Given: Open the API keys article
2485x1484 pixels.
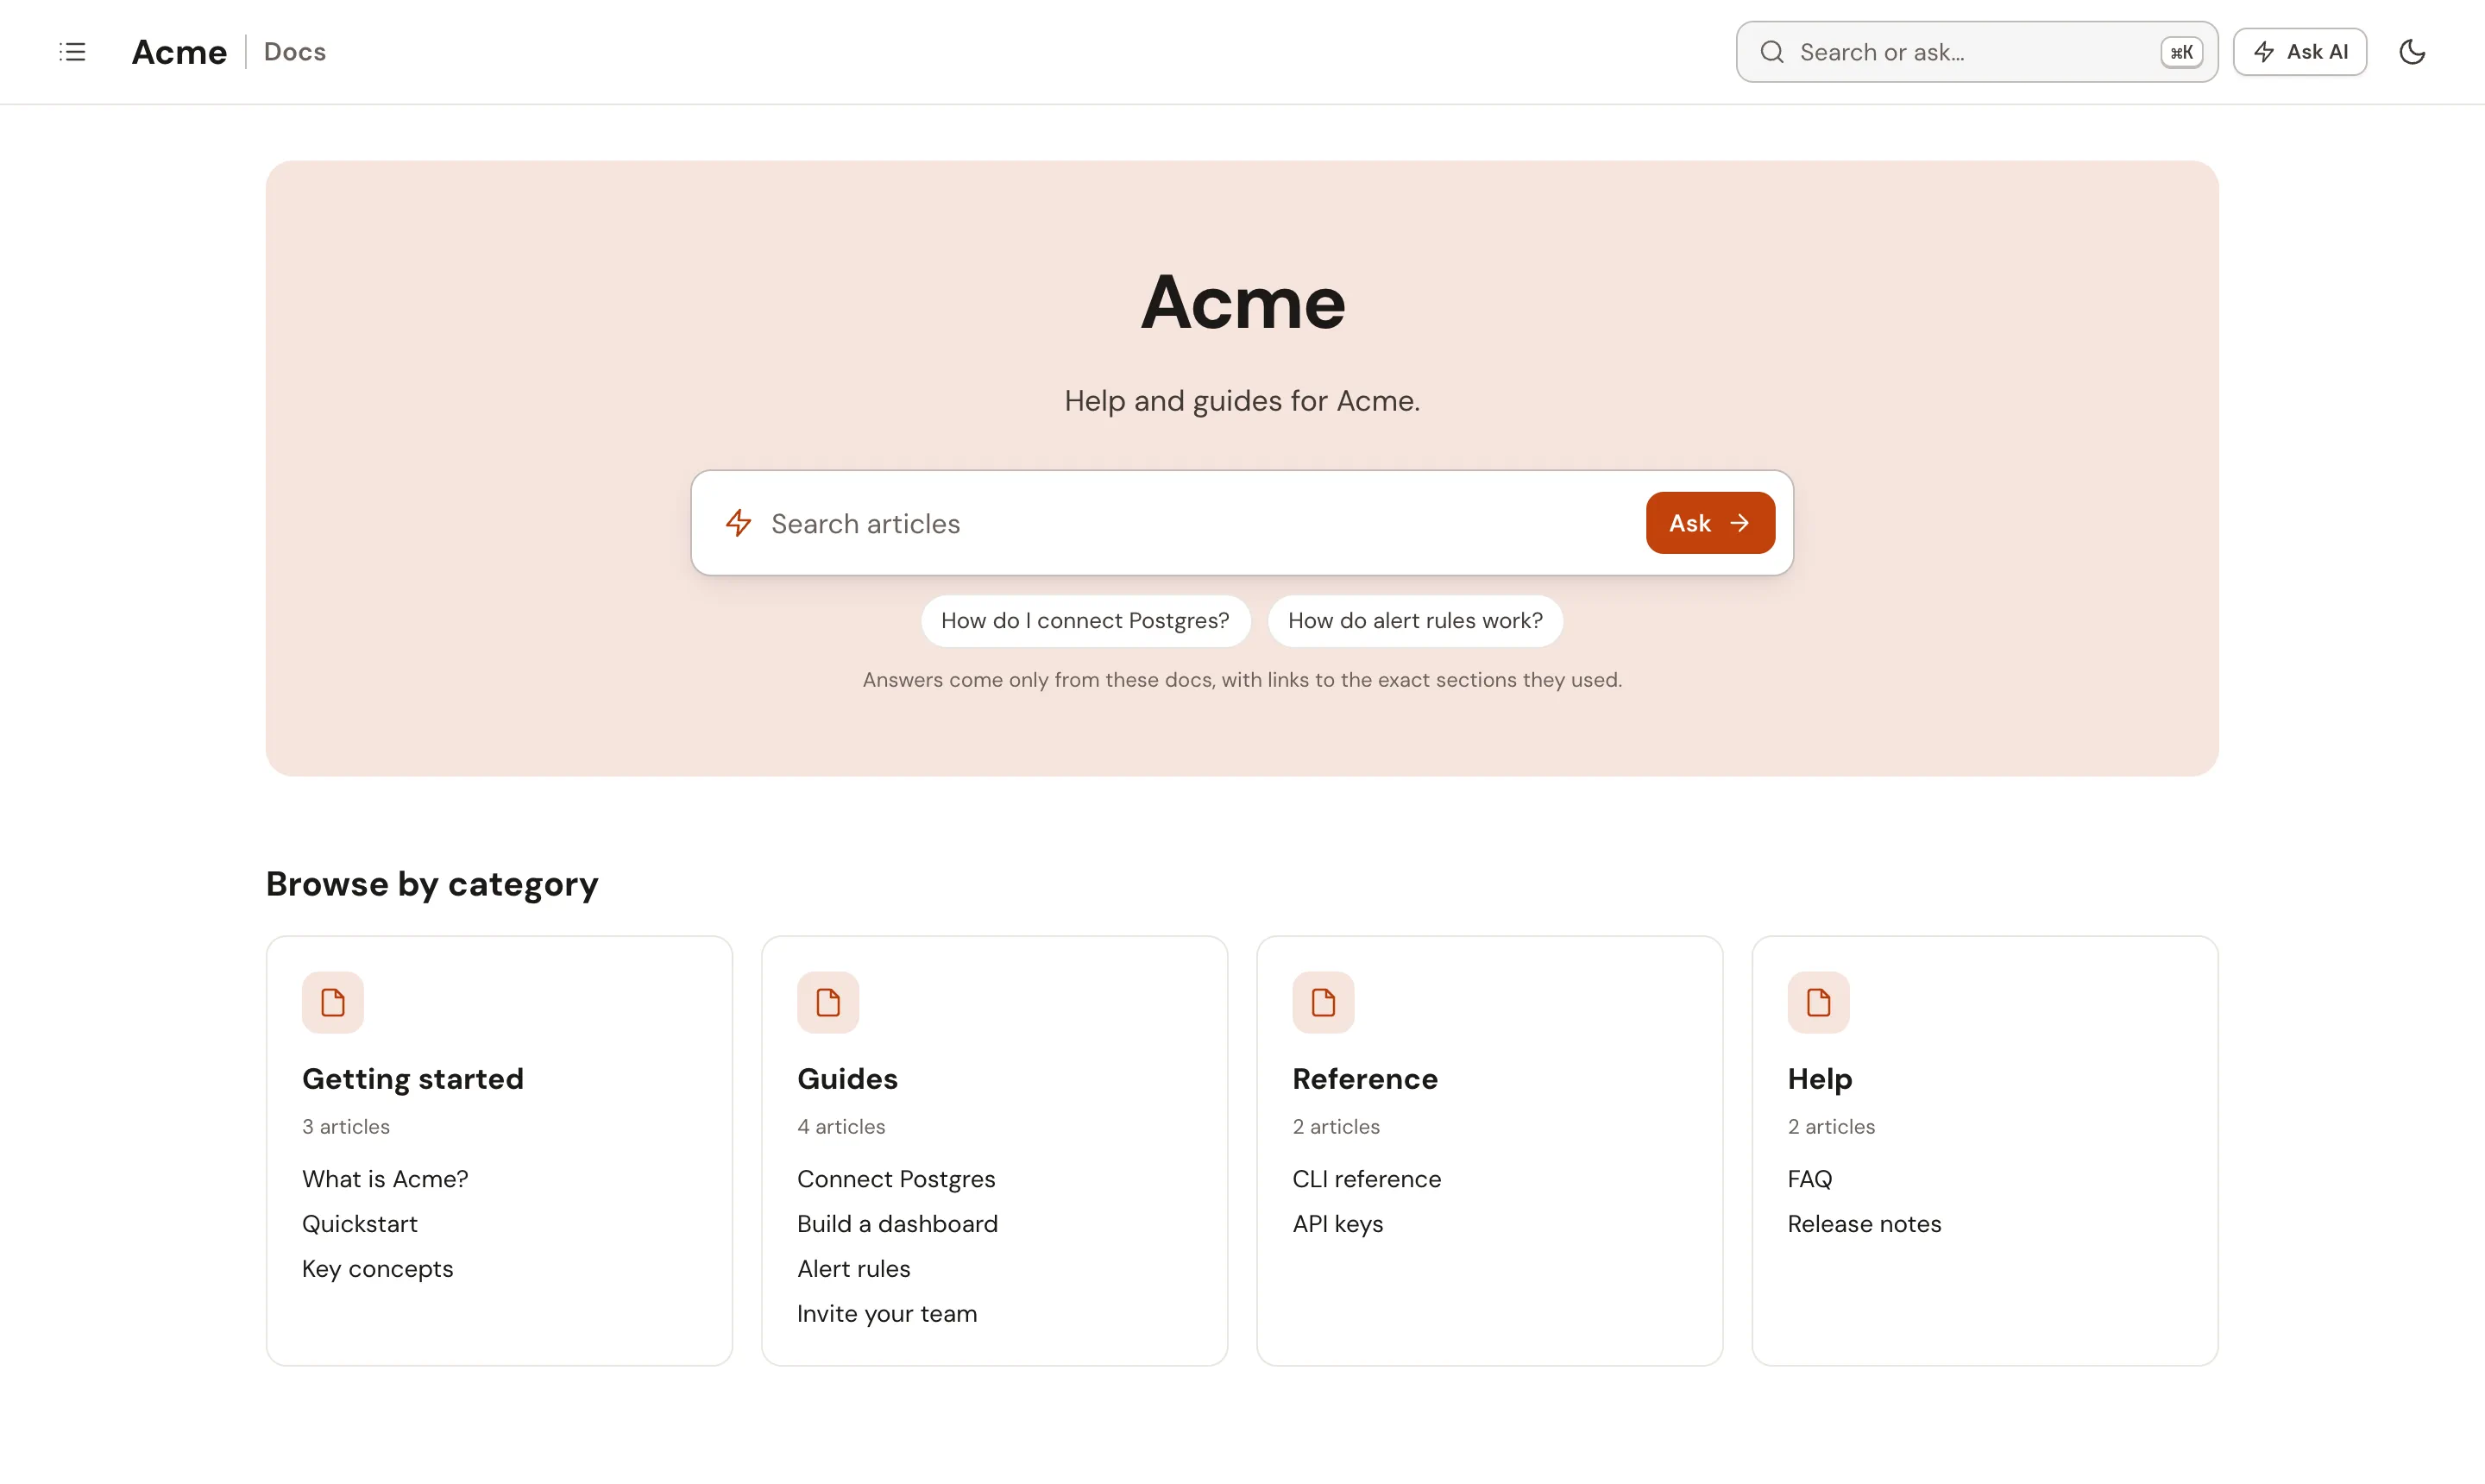Looking at the screenshot, I should pos(1338,1224).
